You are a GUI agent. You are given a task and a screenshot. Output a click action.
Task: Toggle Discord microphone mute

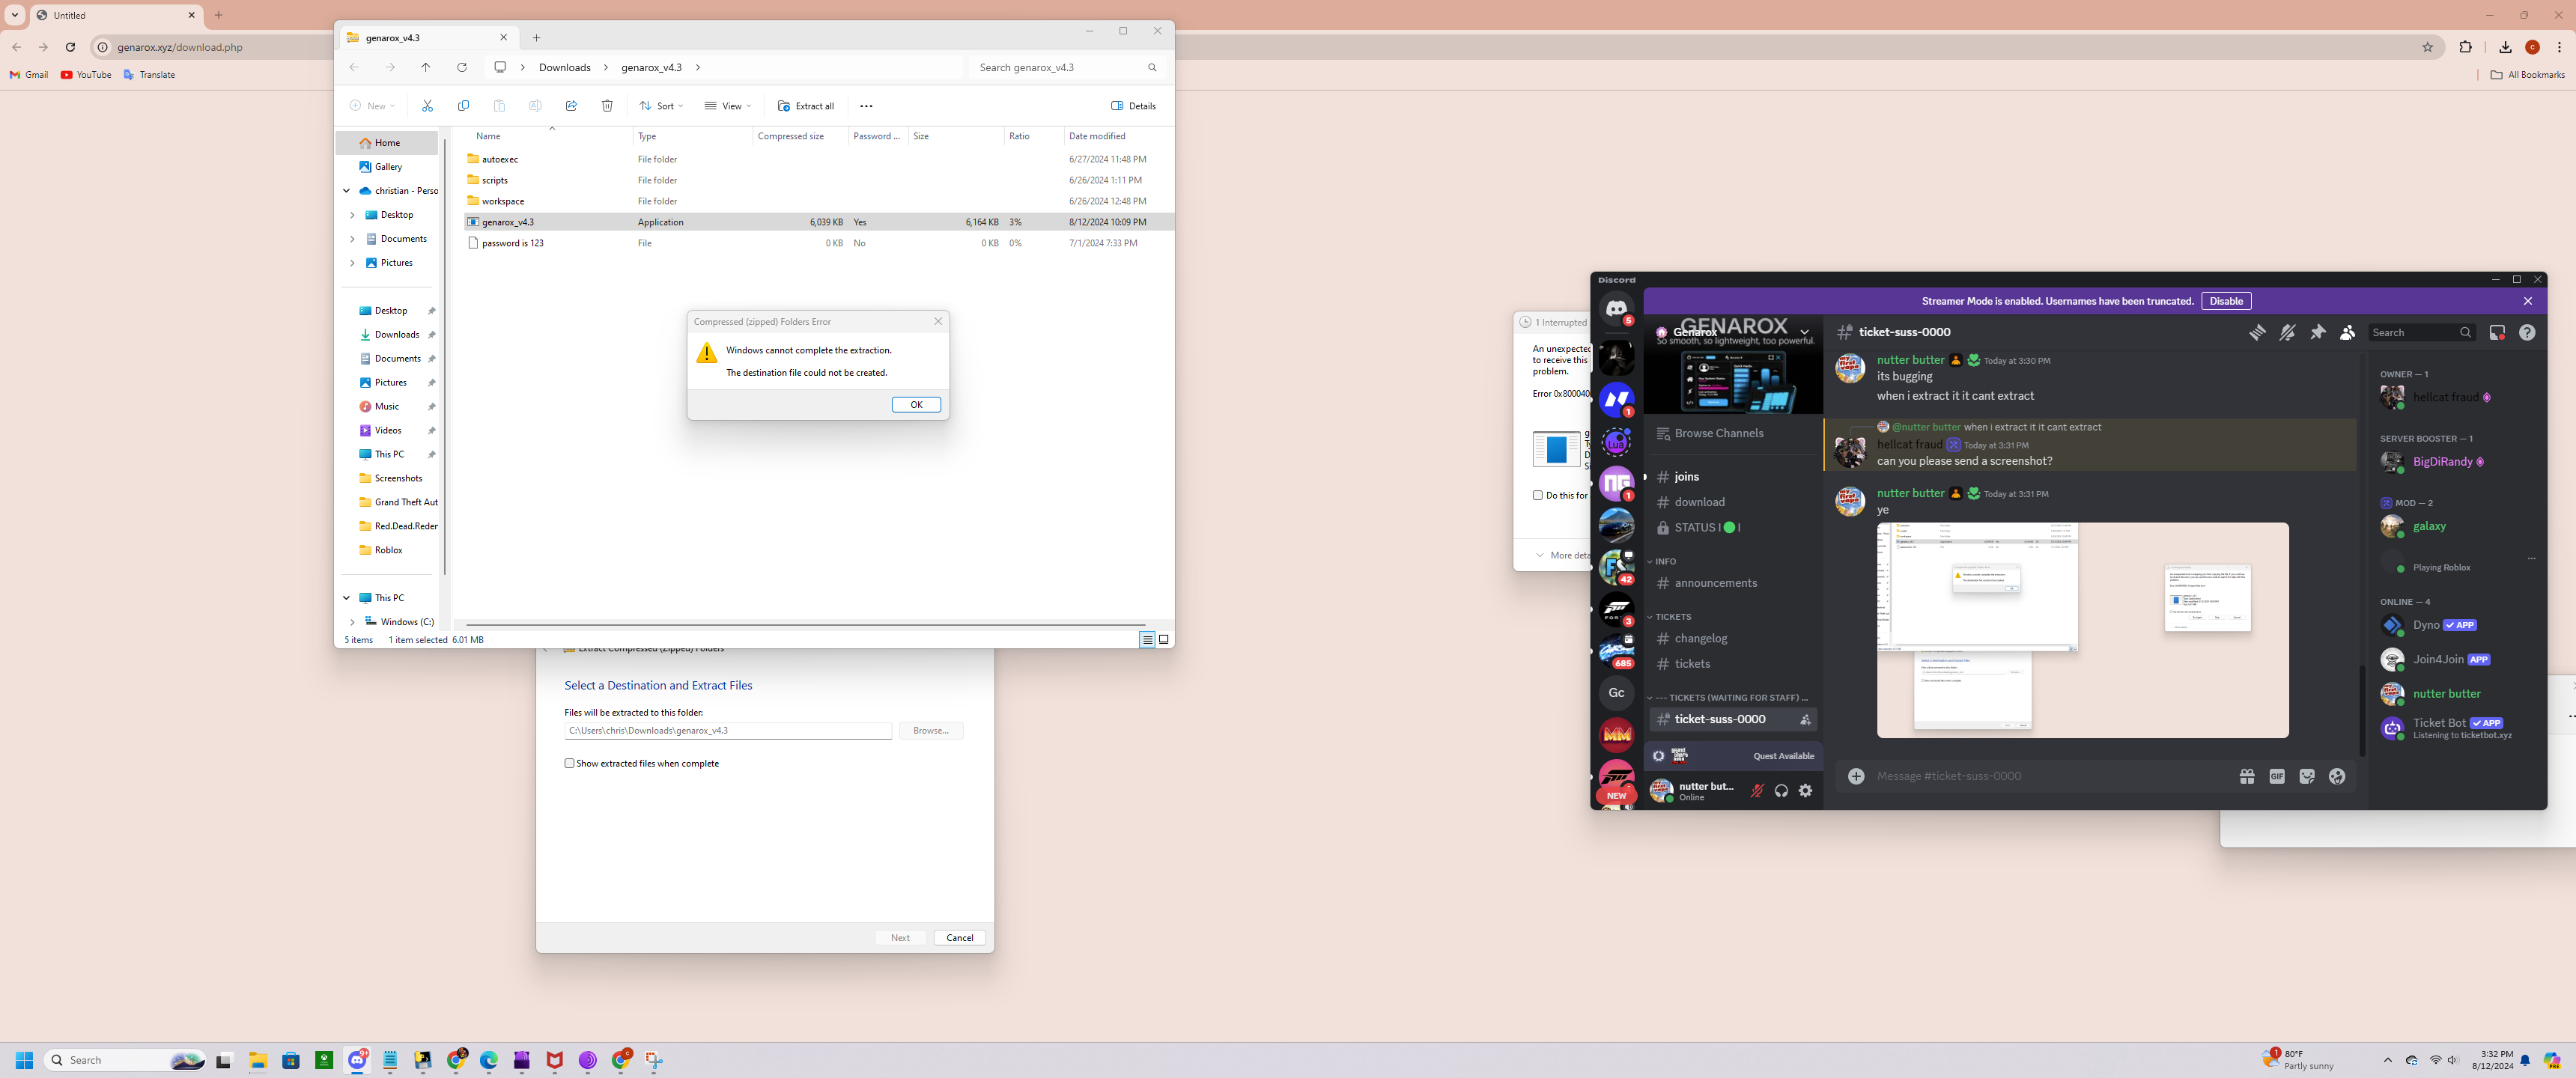coord(1757,791)
